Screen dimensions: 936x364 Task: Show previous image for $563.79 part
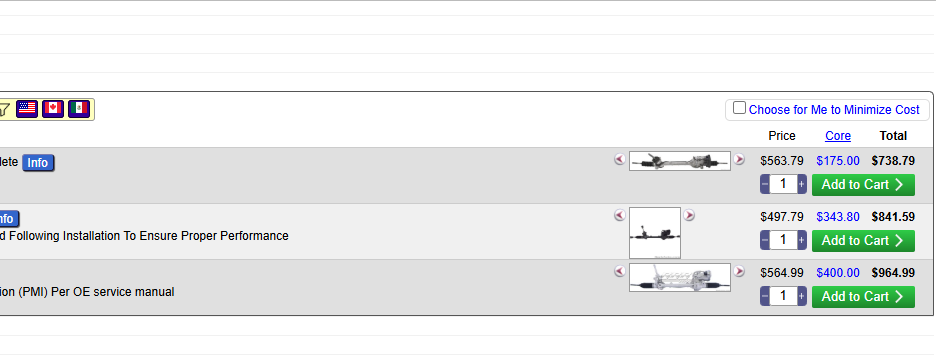click(620, 159)
